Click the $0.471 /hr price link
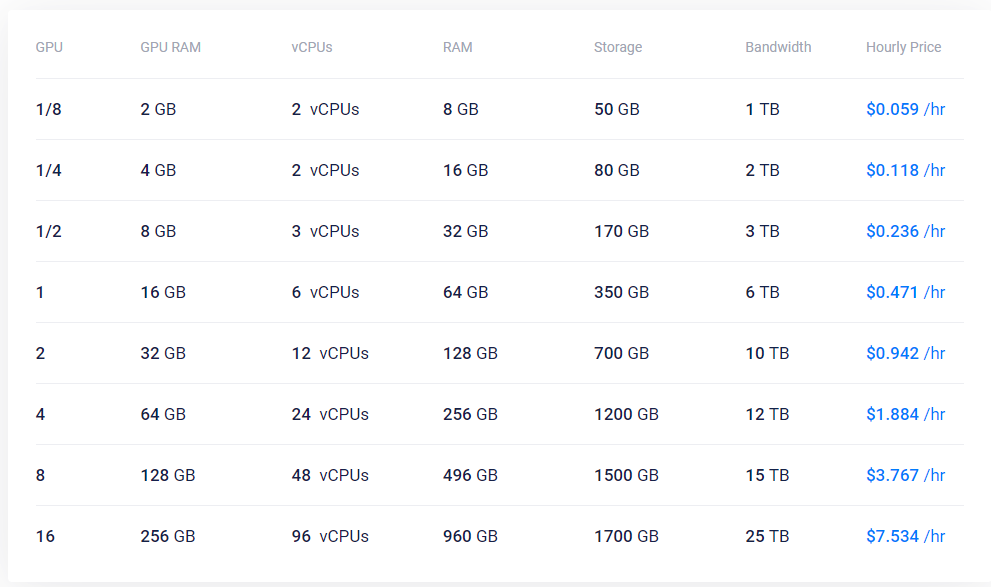991x587 pixels. 905,293
